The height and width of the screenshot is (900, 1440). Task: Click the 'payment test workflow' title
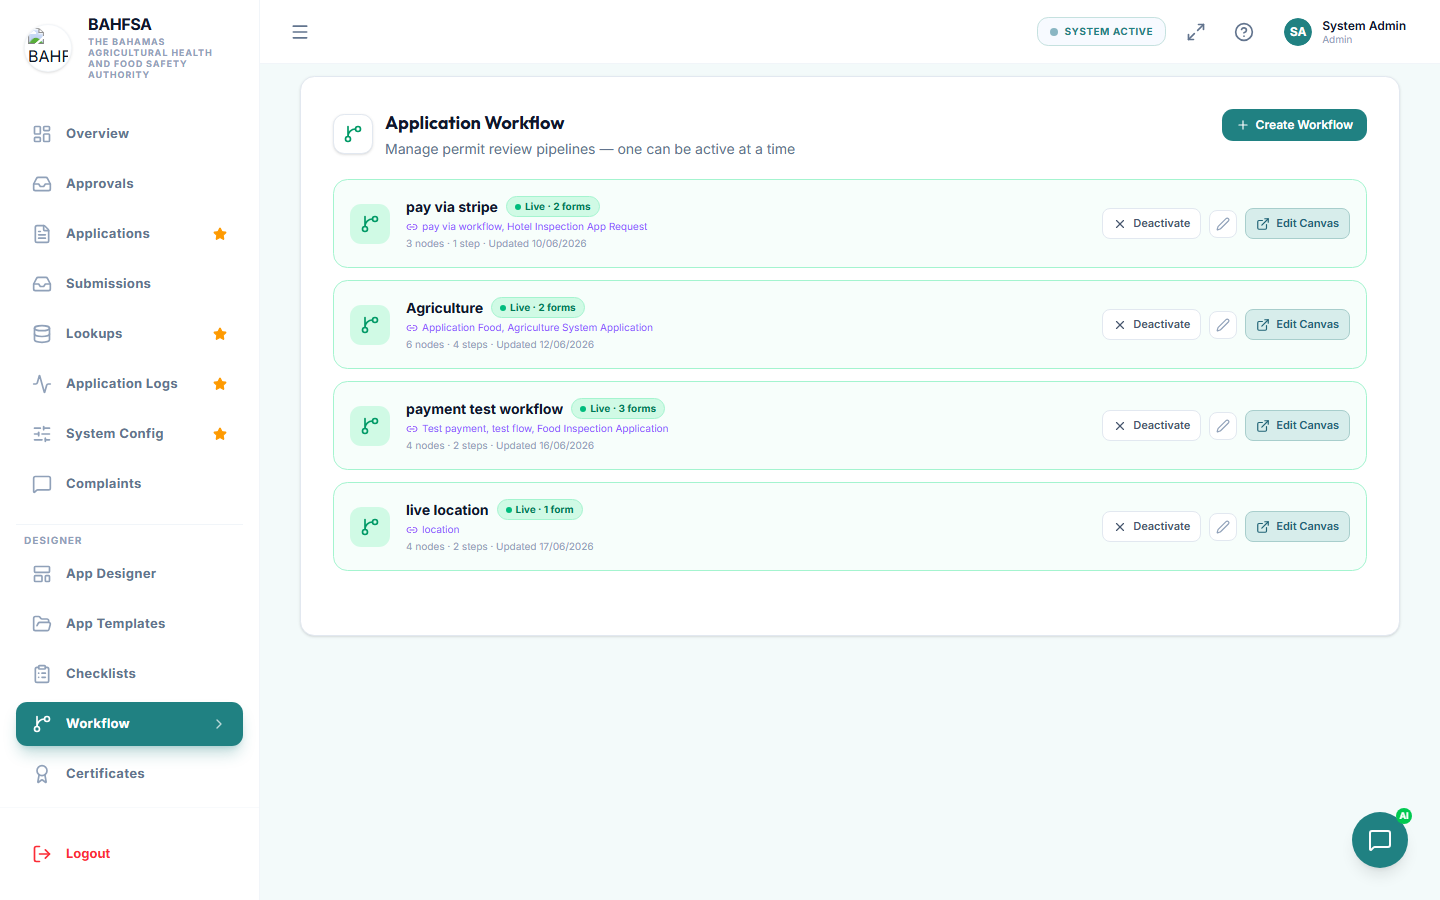[484, 409]
